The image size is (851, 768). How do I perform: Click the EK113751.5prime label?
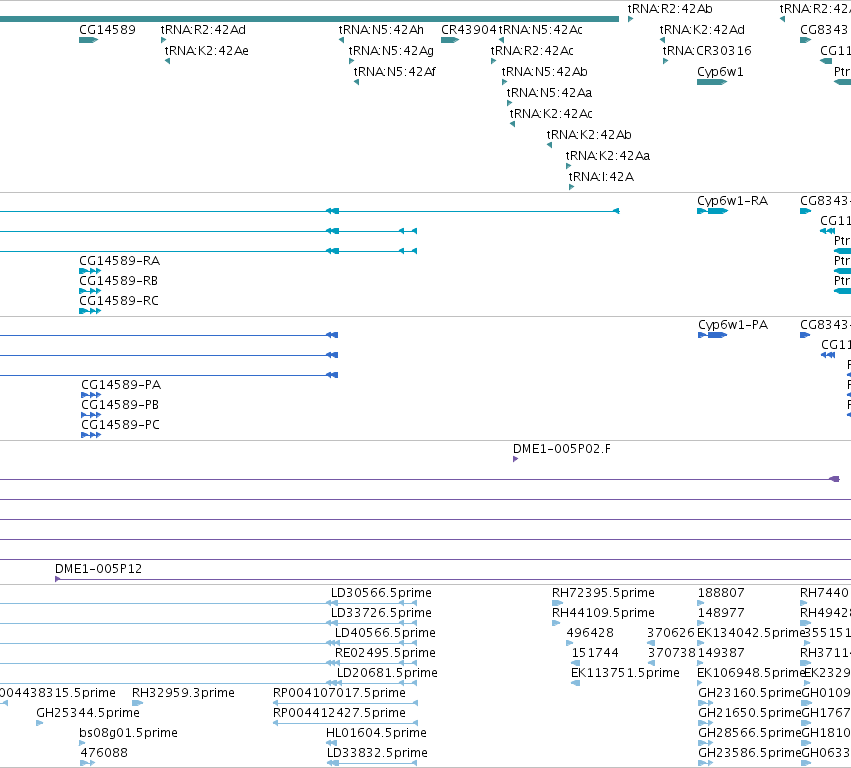[x=625, y=673]
